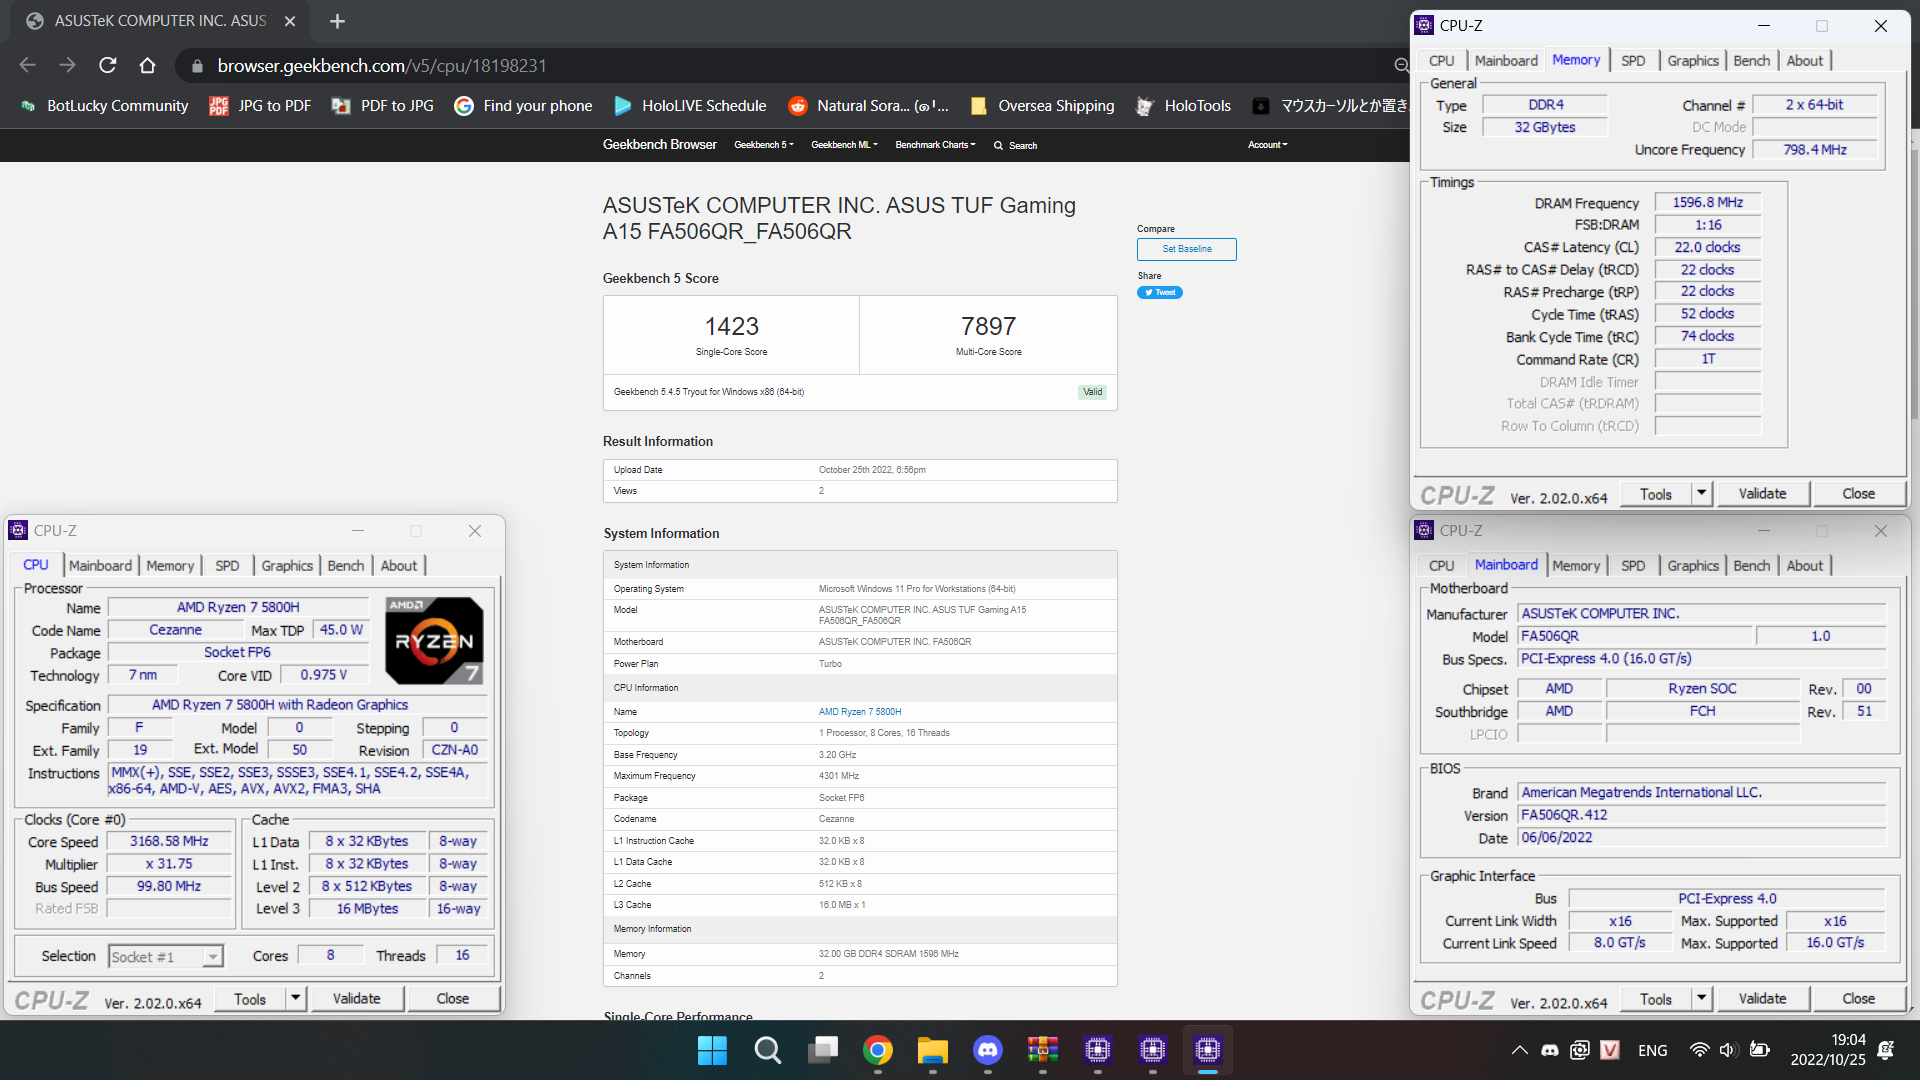Click the taskbar clock showing 19:04
The image size is (1920, 1080).
(1828, 1050)
